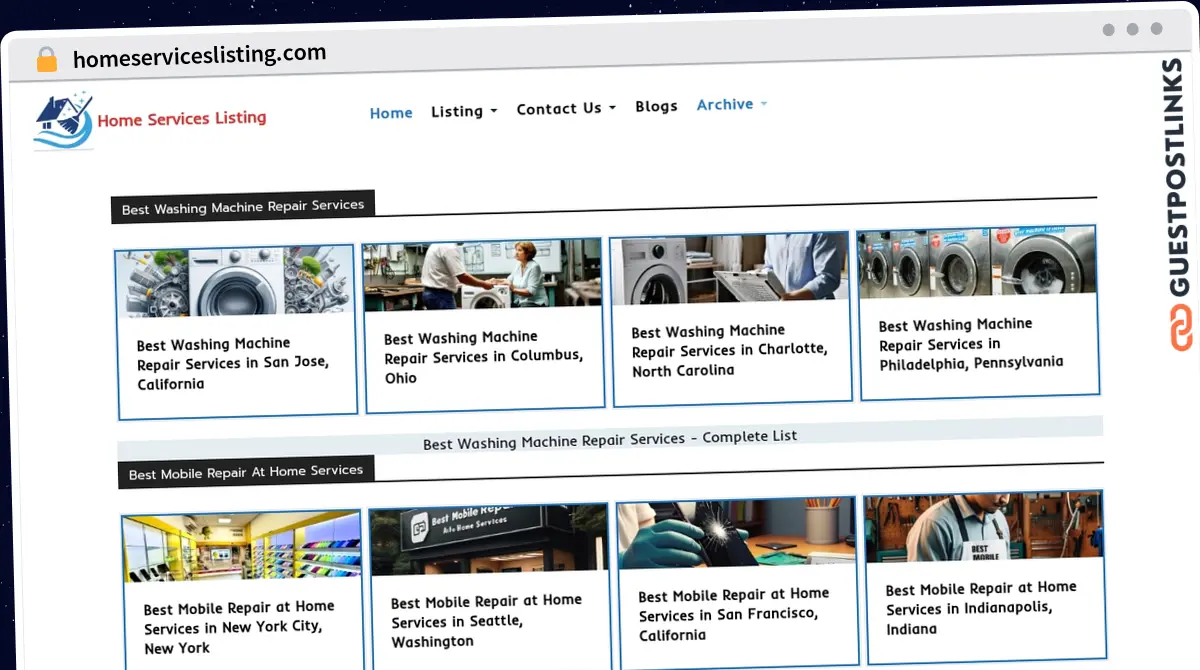
Task: Click the Seattle mobile repair storefront image
Action: pos(488,541)
